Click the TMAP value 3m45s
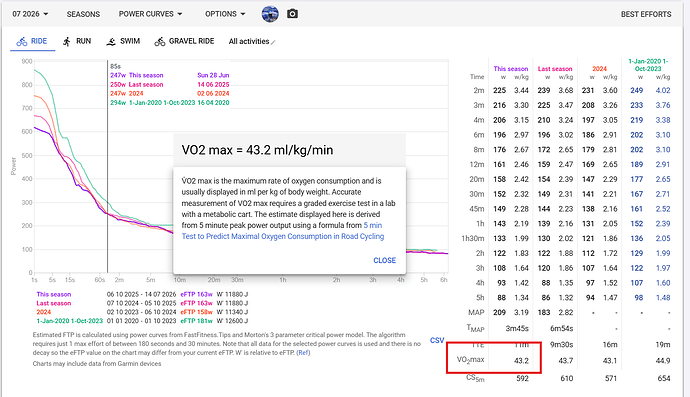Screen dimensions: 690x397 (517, 328)
